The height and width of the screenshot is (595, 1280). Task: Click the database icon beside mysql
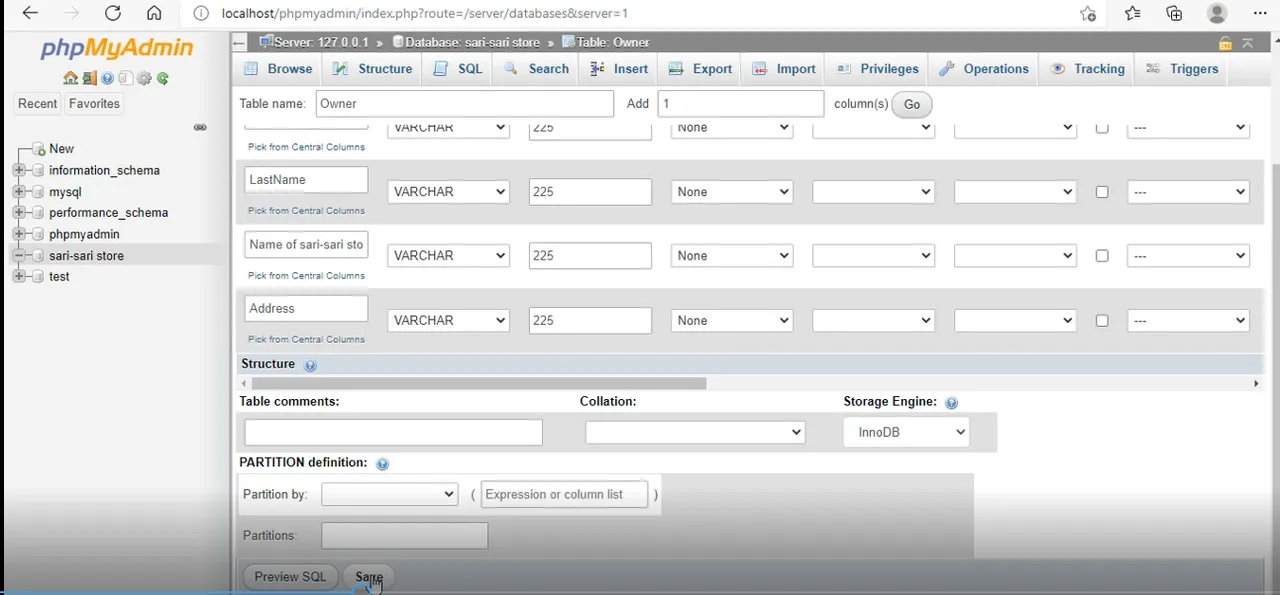(x=39, y=192)
